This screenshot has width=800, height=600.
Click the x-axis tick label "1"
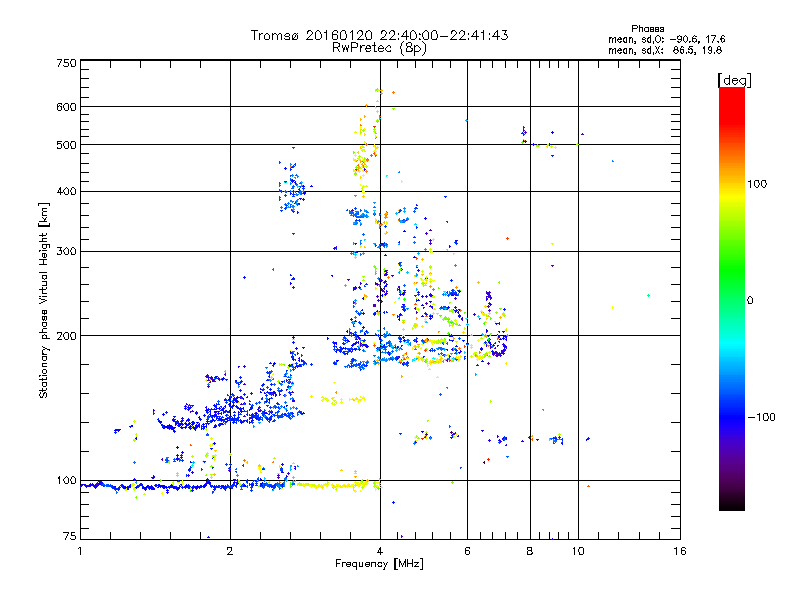coord(80,551)
